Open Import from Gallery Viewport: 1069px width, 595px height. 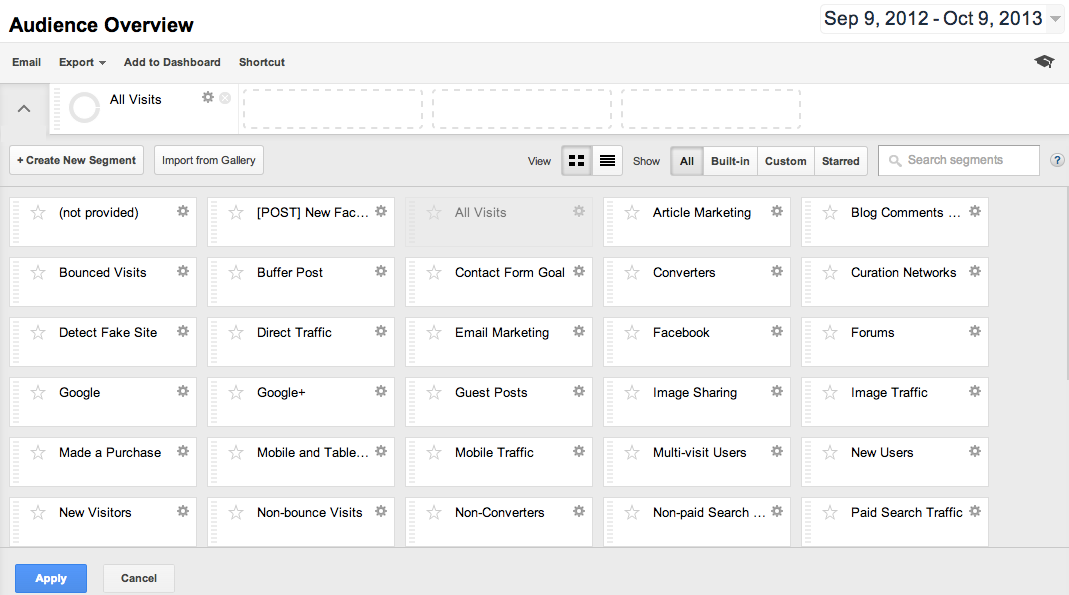point(208,160)
